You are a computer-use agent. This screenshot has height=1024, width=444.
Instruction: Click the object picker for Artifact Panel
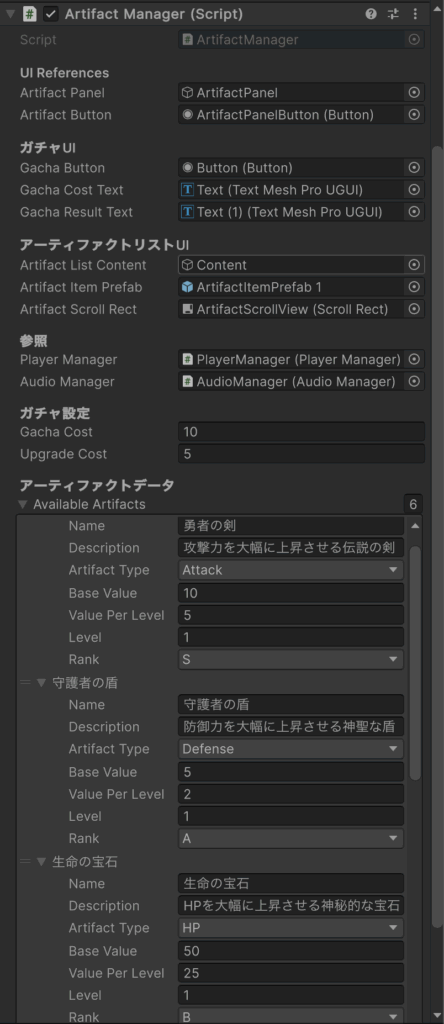coord(414,93)
